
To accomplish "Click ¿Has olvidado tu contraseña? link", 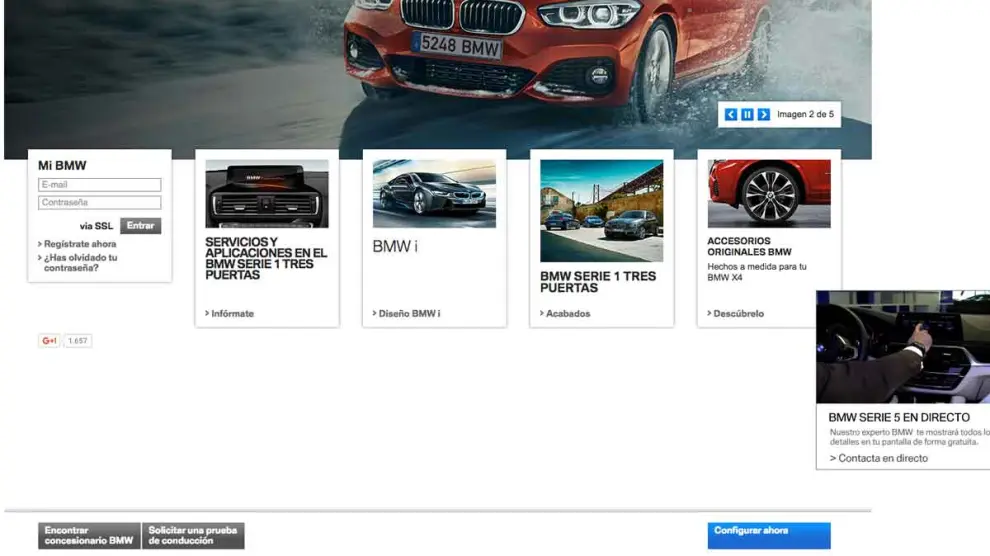I will pyautogui.click(x=80, y=263).
